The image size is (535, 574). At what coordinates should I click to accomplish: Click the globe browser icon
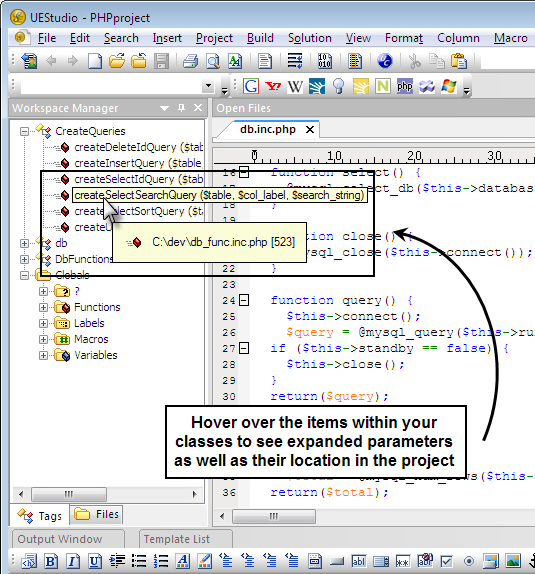click(385, 61)
